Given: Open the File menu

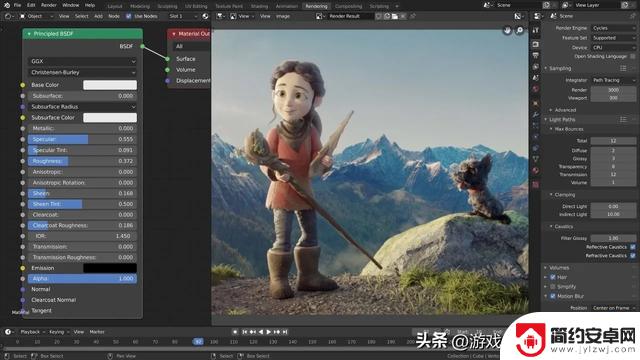Looking at the screenshot, I should [17, 5].
